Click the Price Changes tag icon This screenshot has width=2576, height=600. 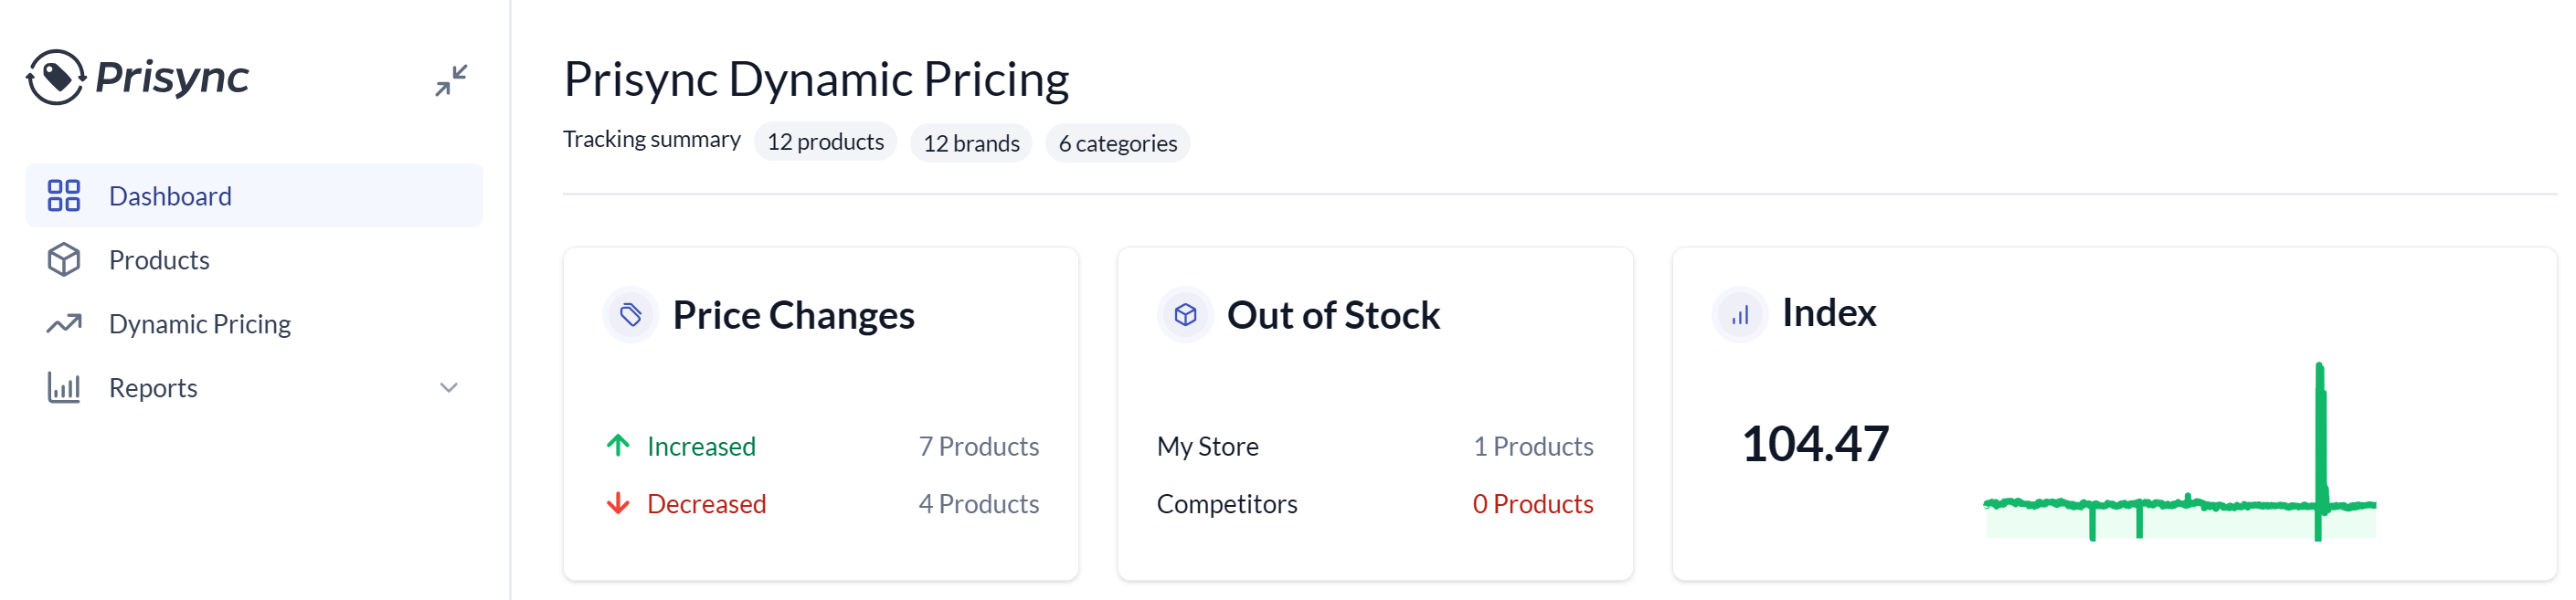[x=631, y=316]
